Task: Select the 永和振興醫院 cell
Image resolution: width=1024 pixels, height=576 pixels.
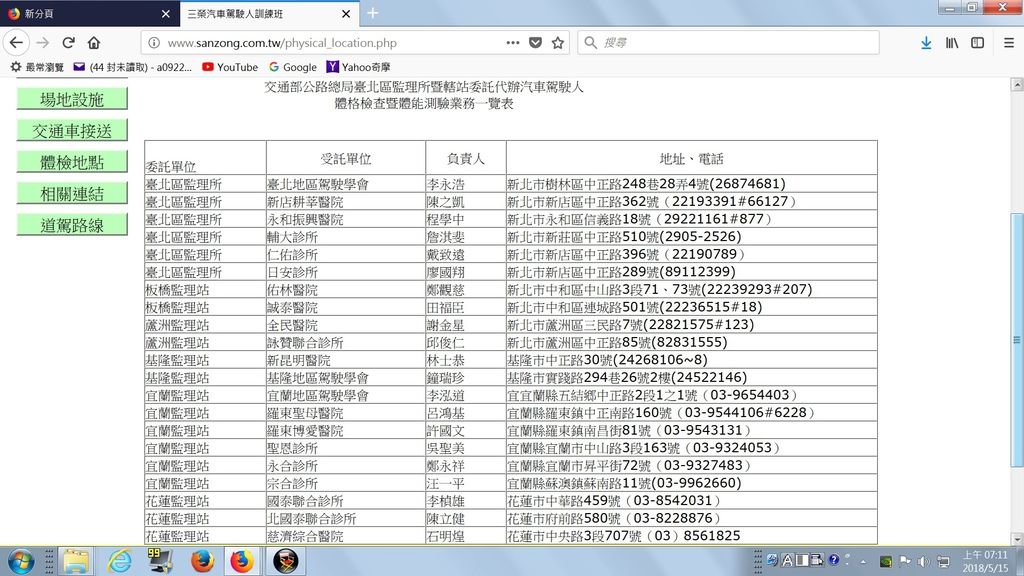Action: [345, 219]
